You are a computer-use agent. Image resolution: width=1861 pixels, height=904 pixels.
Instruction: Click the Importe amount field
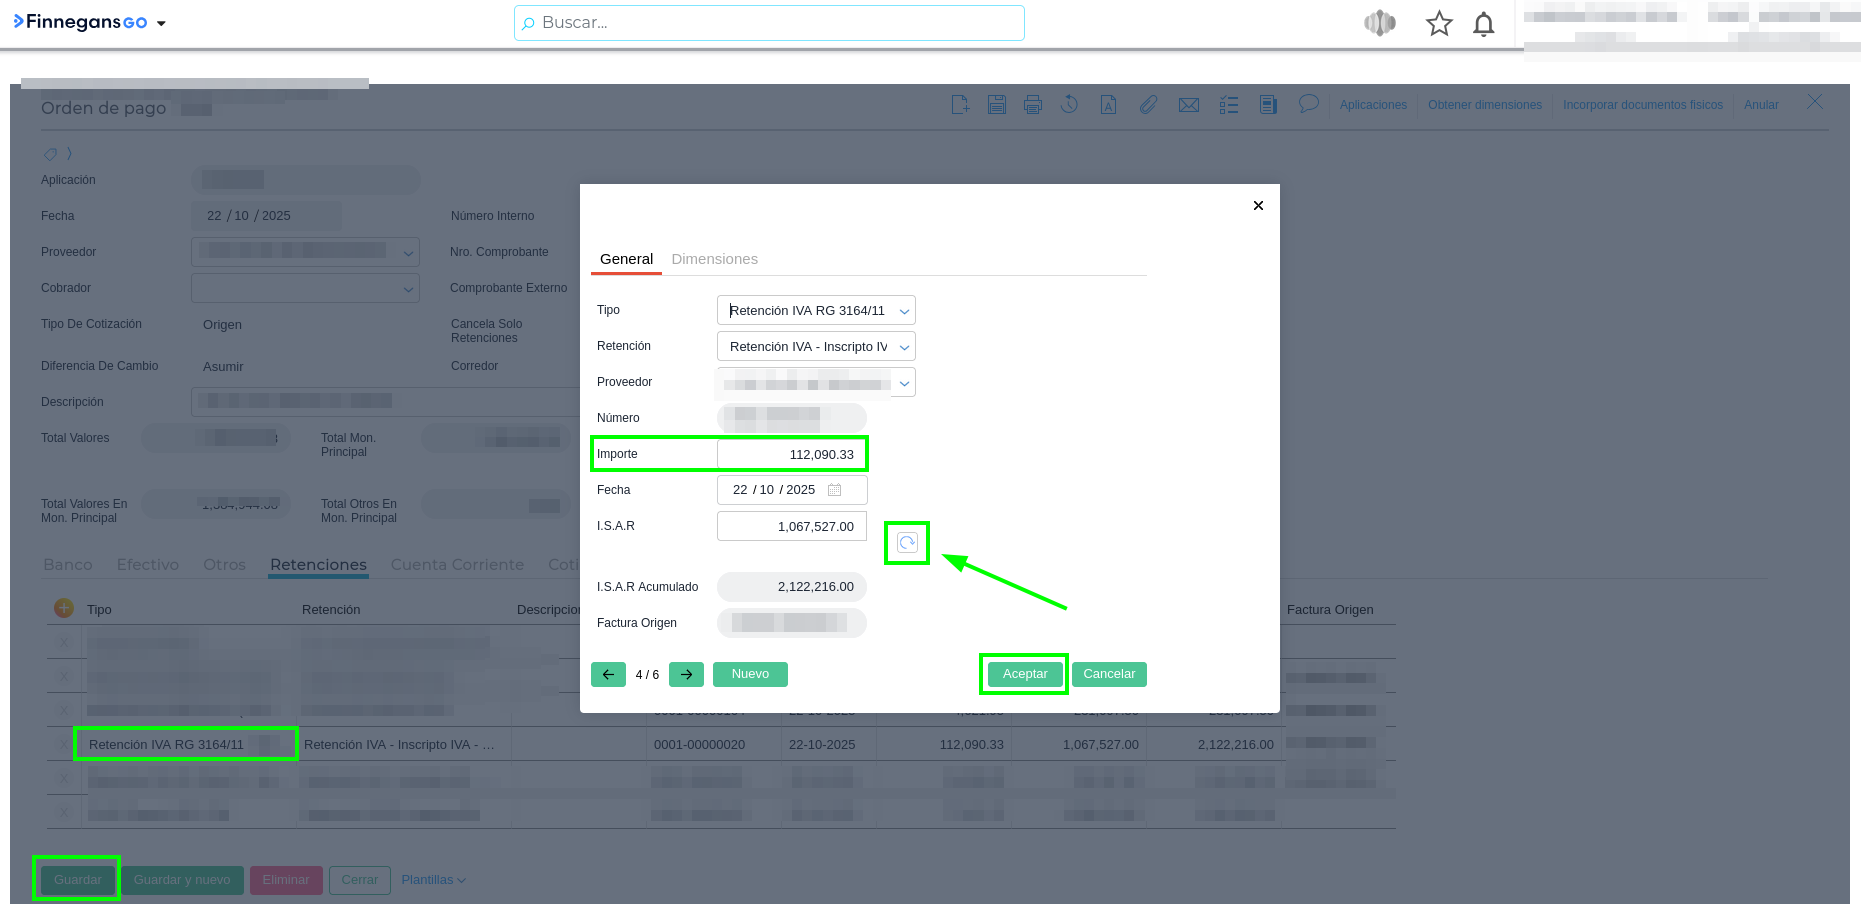[791, 455]
